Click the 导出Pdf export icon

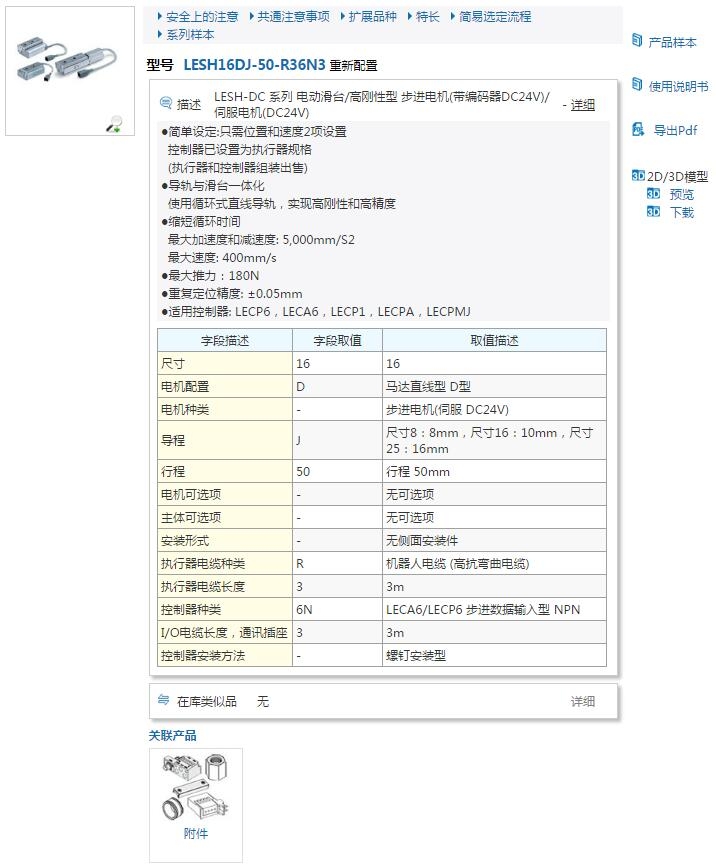coord(638,130)
